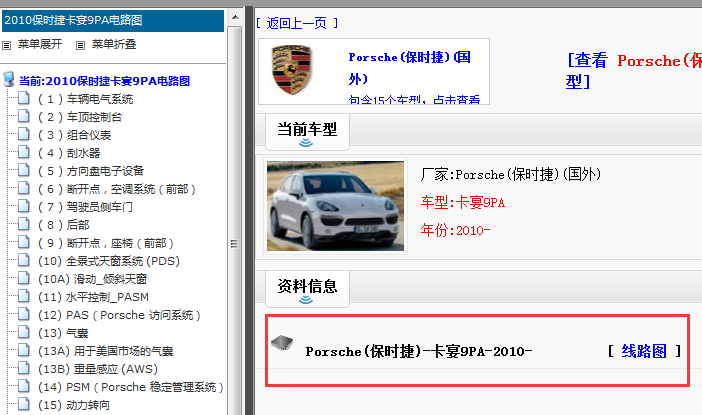Viewport: 702px width, 415px height.
Task: Click the page icon for (6) 断开点，空调系统
Action: point(24,188)
